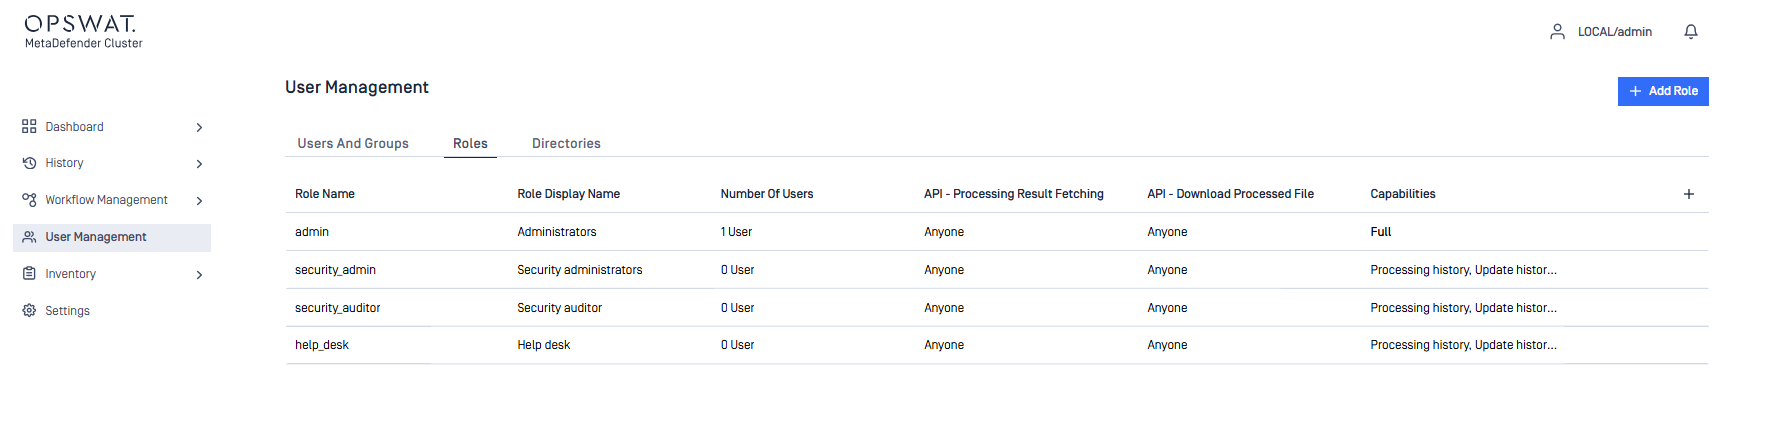Open the security_admin role row

click(x=335, y=270)
